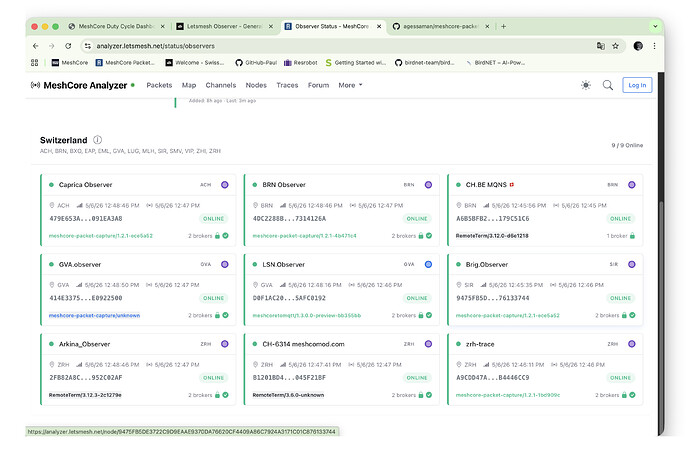Close the Observer Status tab
690x470 pixels.
379,26
